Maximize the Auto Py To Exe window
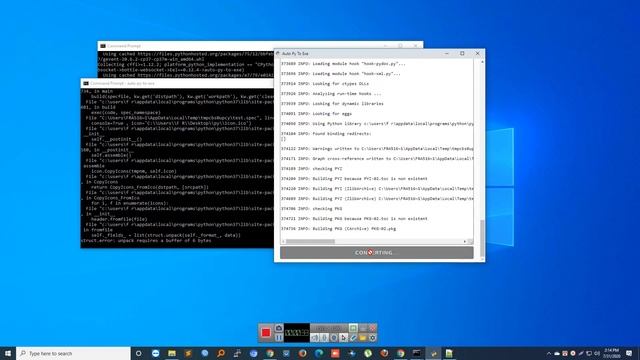Viewport: 640px width, 360px height. pyautogui.click(x=462, y=53)
